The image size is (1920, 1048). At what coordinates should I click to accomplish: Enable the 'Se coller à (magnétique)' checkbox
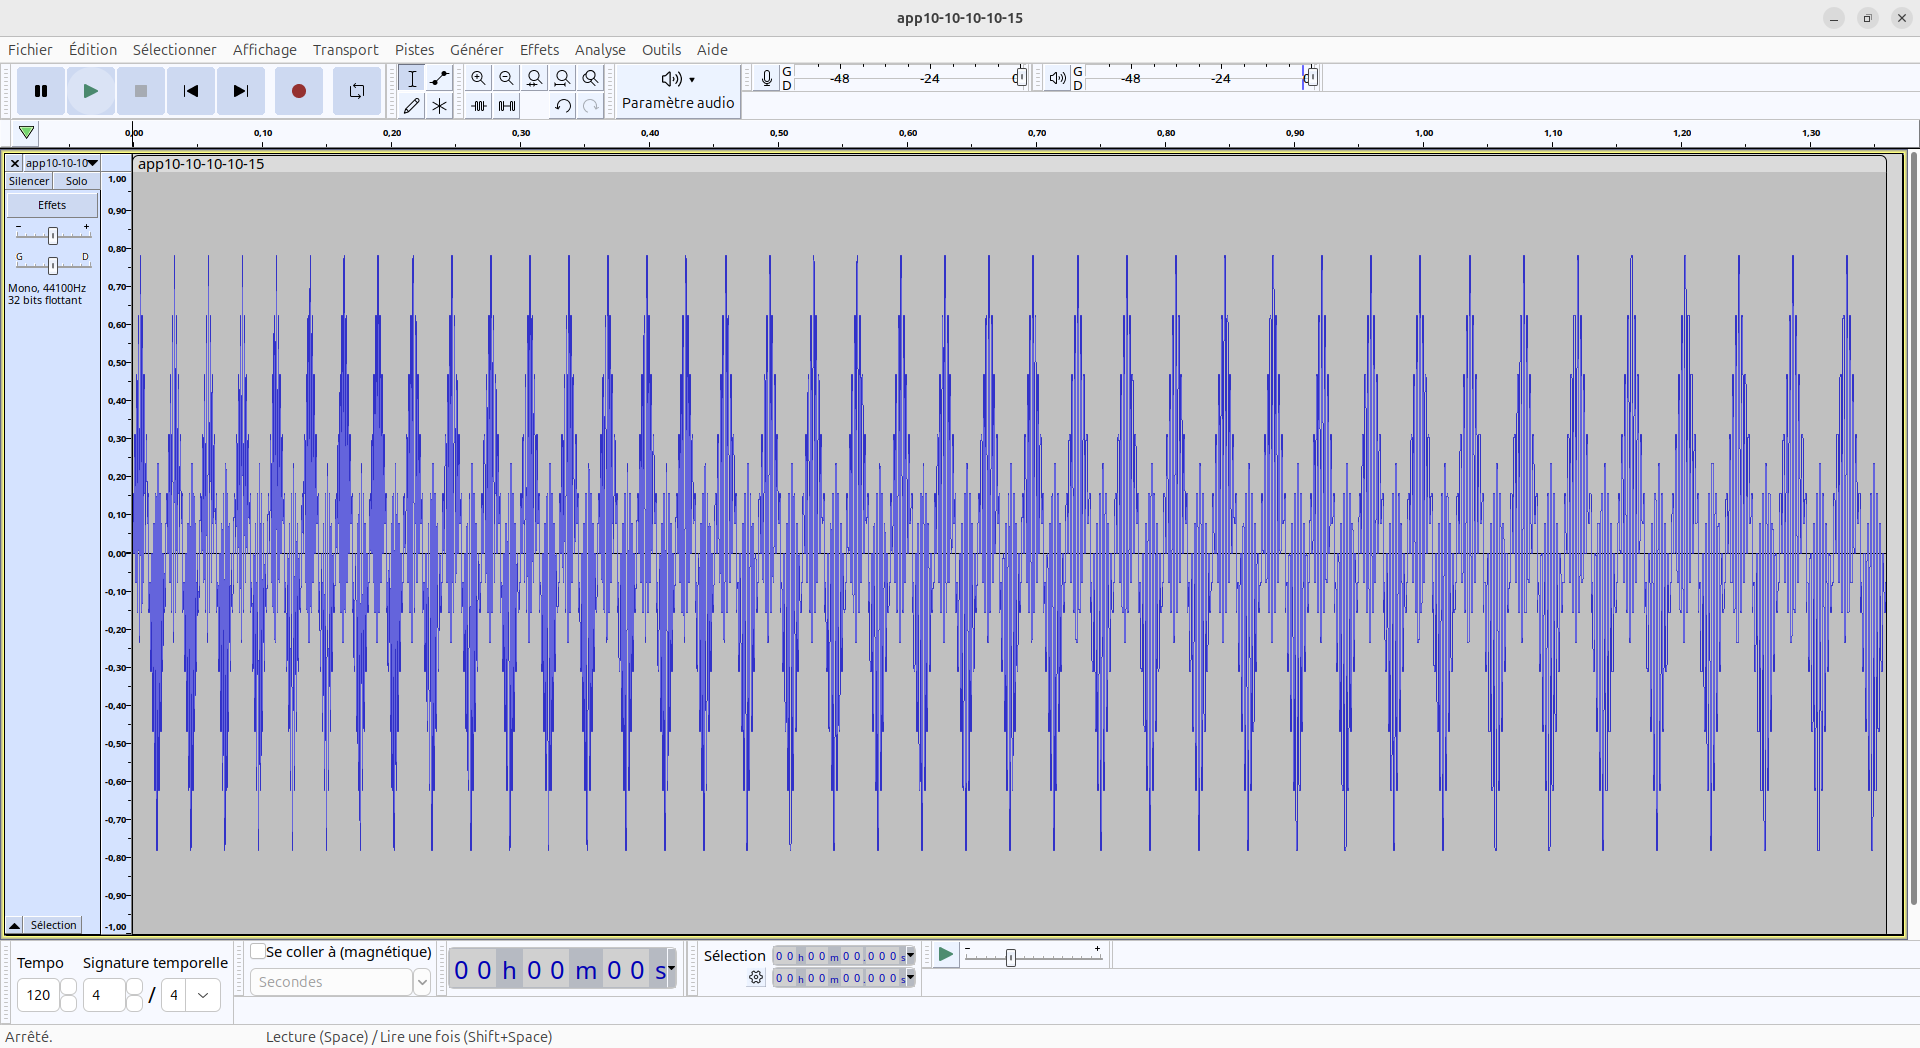[x=258, y=951]
